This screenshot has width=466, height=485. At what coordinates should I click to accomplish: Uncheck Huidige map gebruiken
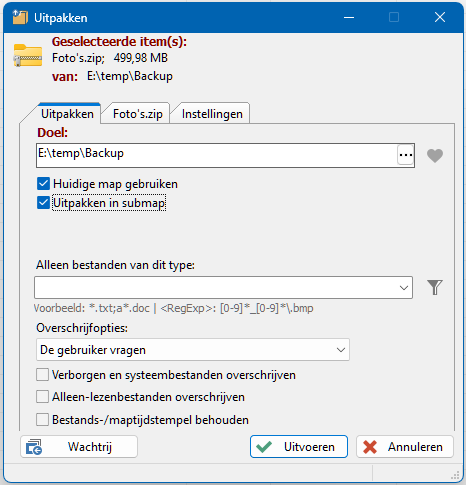pyautogui.click(x=43, y=184)
